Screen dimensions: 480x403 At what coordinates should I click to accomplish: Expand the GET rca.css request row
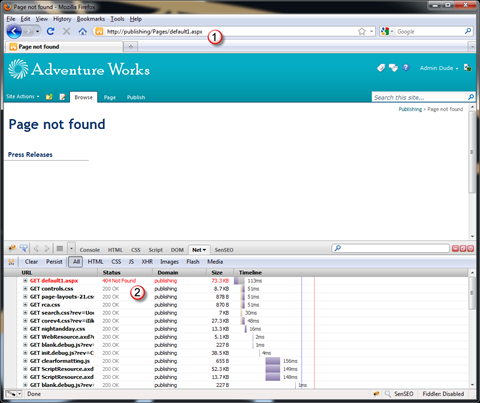coord(25,305)
